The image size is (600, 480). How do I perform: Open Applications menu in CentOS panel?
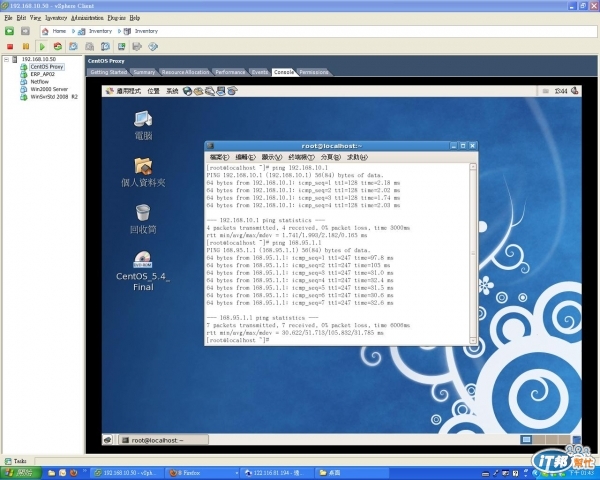[129, 91]
